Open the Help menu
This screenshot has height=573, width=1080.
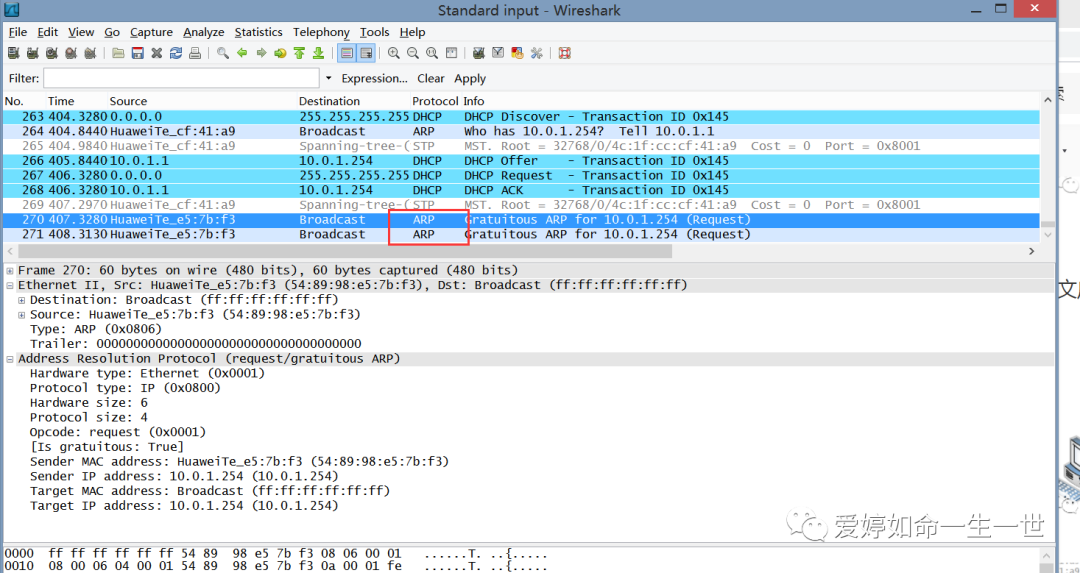[412, 32]
